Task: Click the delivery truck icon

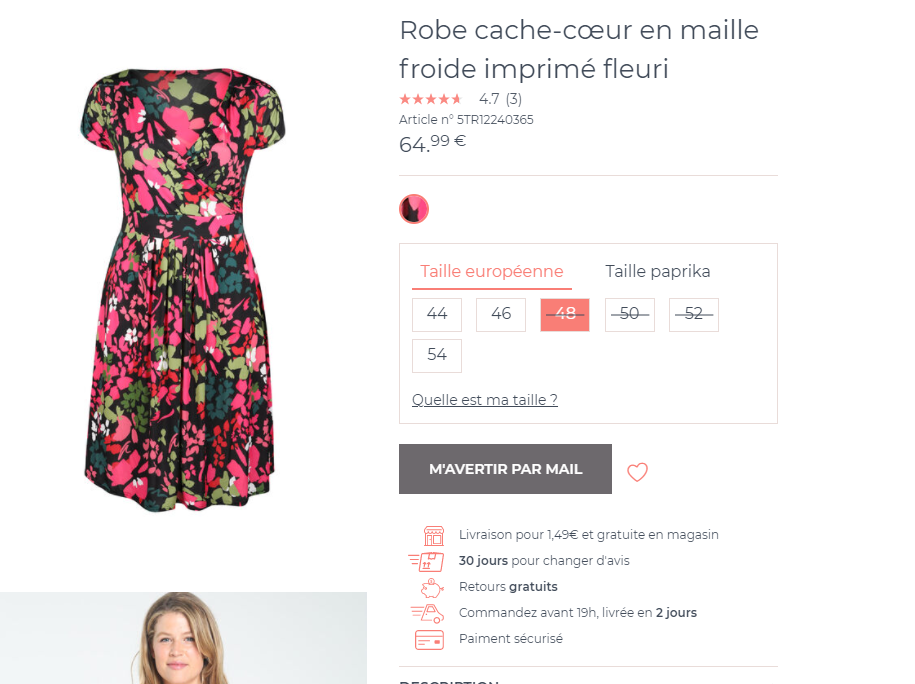Action: click(431, 612)
